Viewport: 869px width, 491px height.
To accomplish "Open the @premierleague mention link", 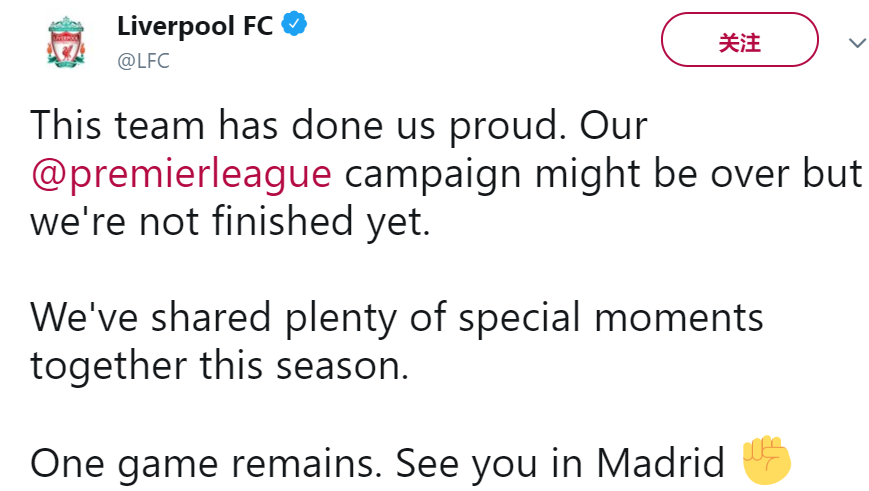I will click(x=181, y=174).
